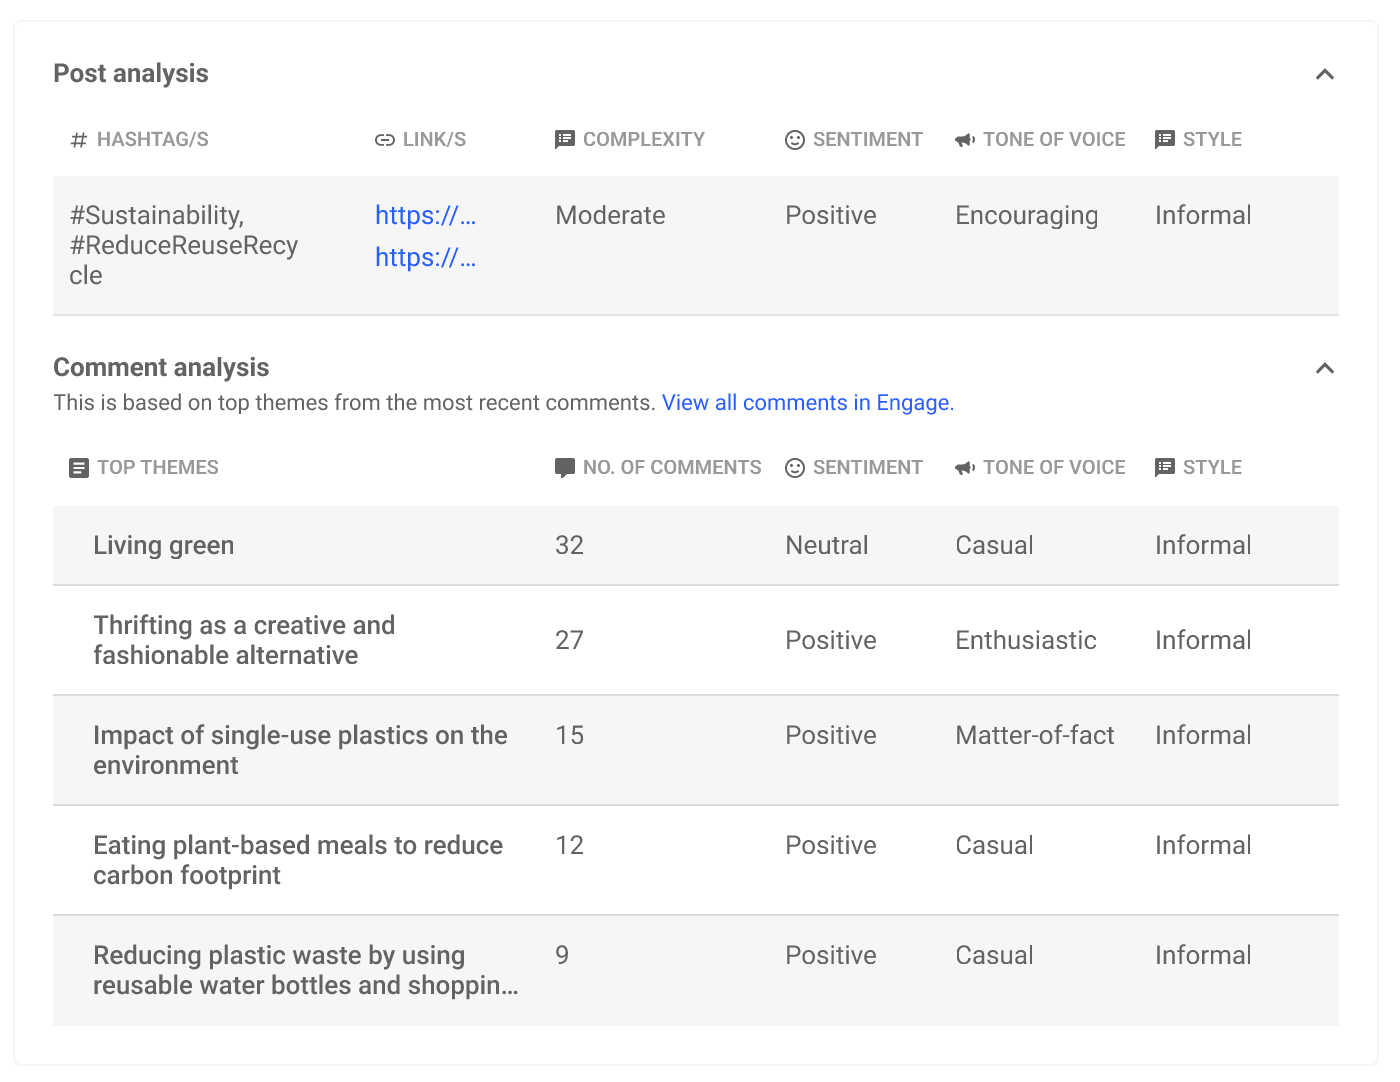The width and height of the screenshot is (1400, 1082).
Task: Click the comment bubble icon beside No. of Comments
Action: (x=565, y=468)
